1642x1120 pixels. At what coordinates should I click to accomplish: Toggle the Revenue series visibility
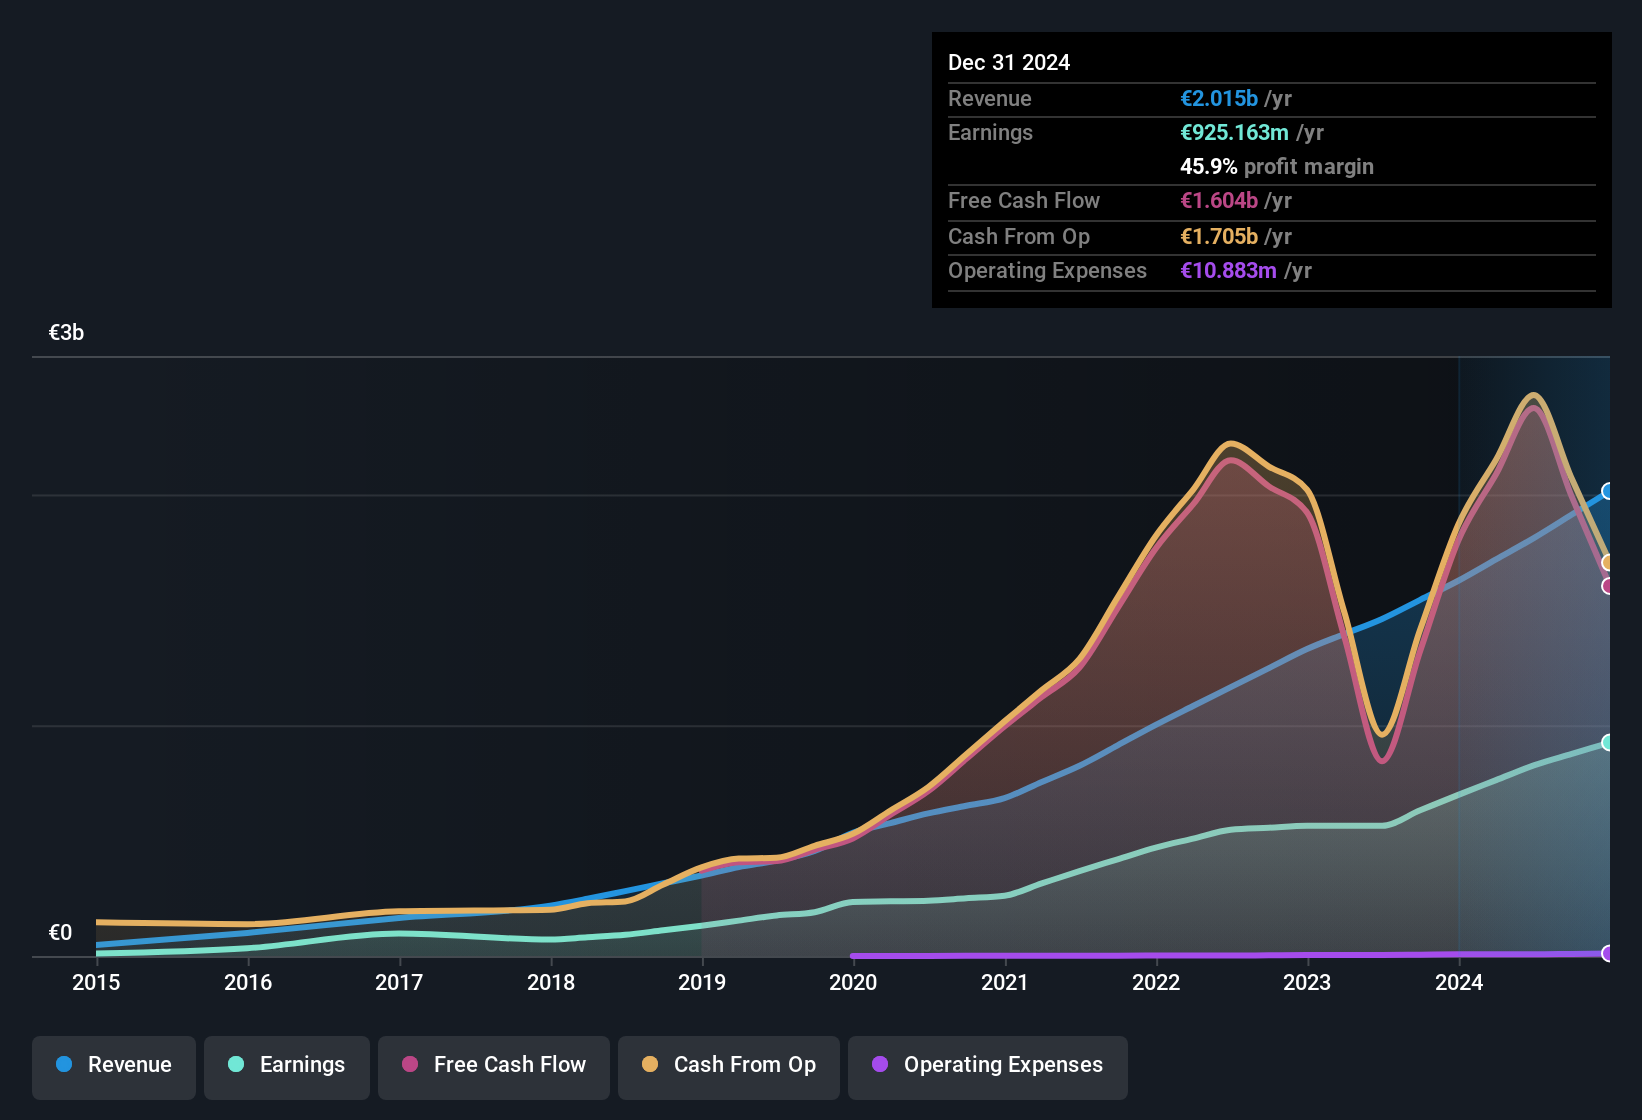coord(113,1065)
